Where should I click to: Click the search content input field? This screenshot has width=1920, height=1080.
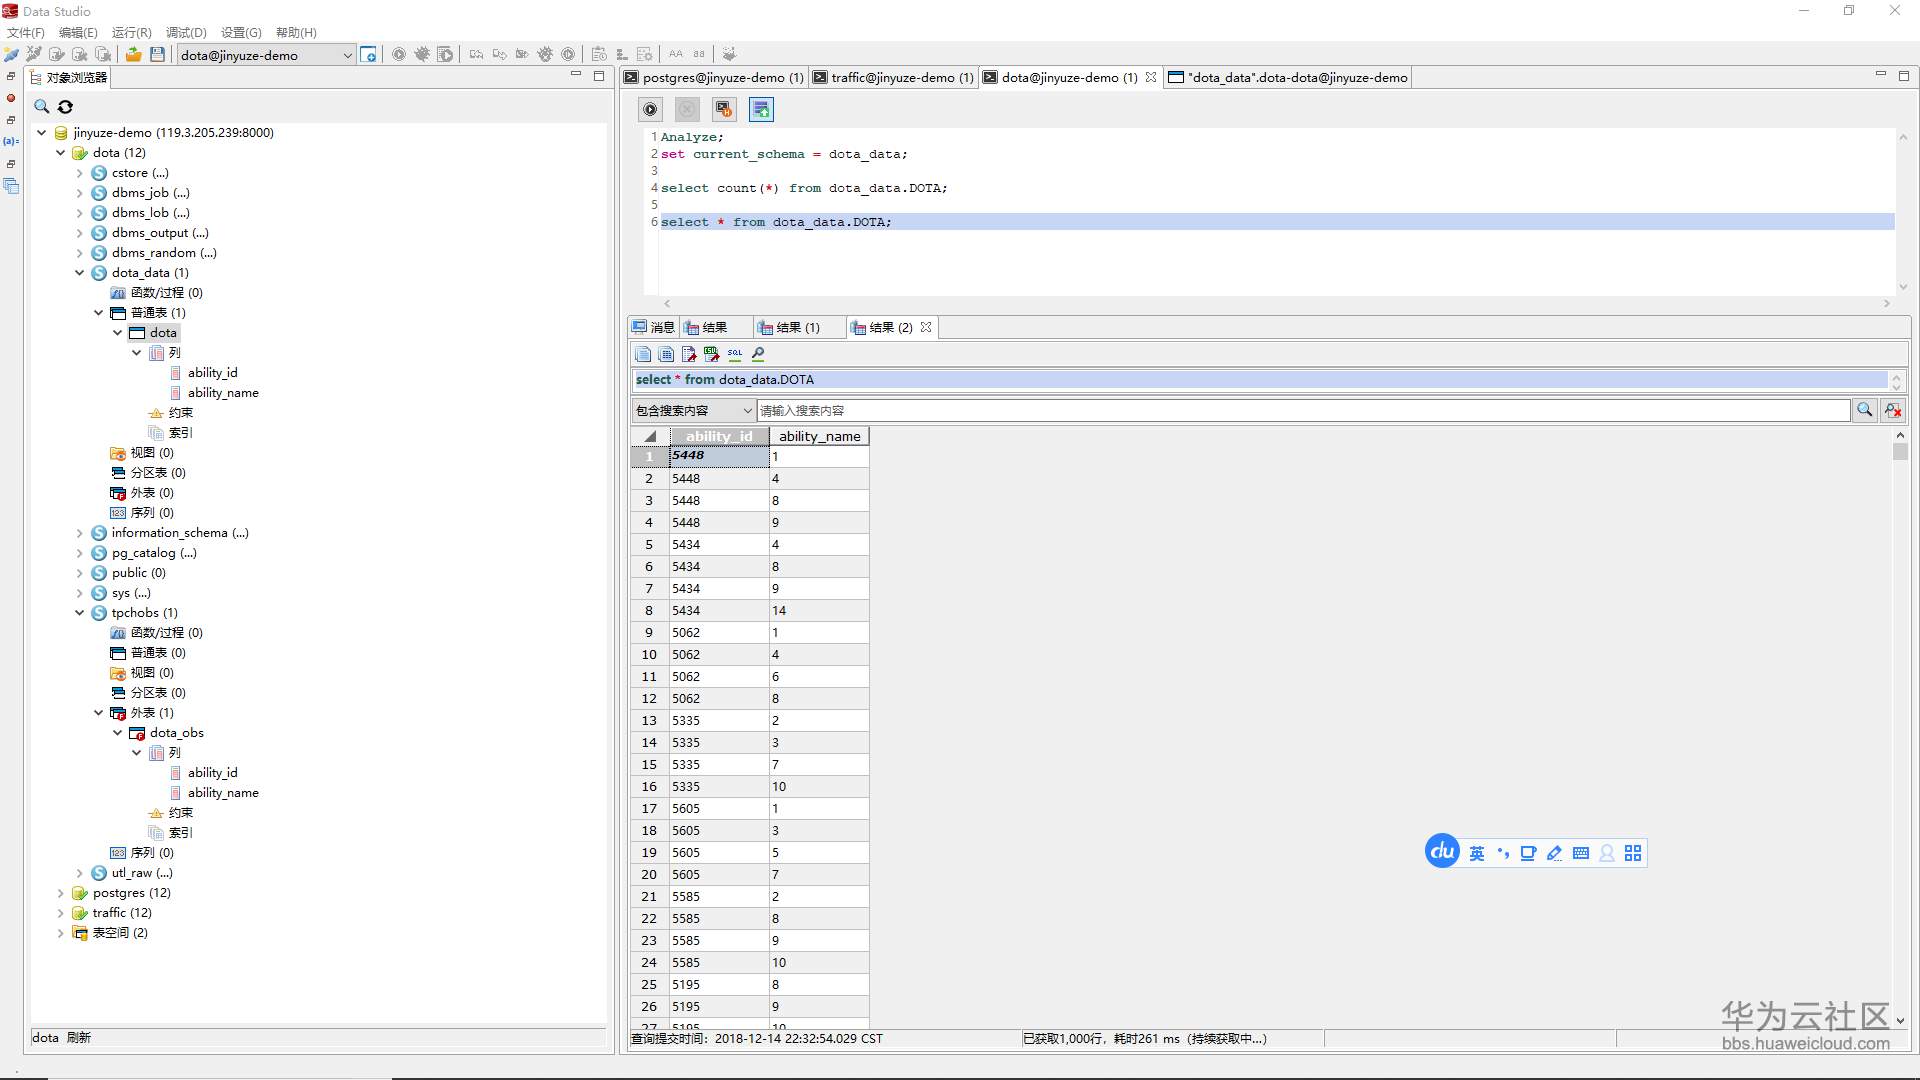coord(1300,410)
